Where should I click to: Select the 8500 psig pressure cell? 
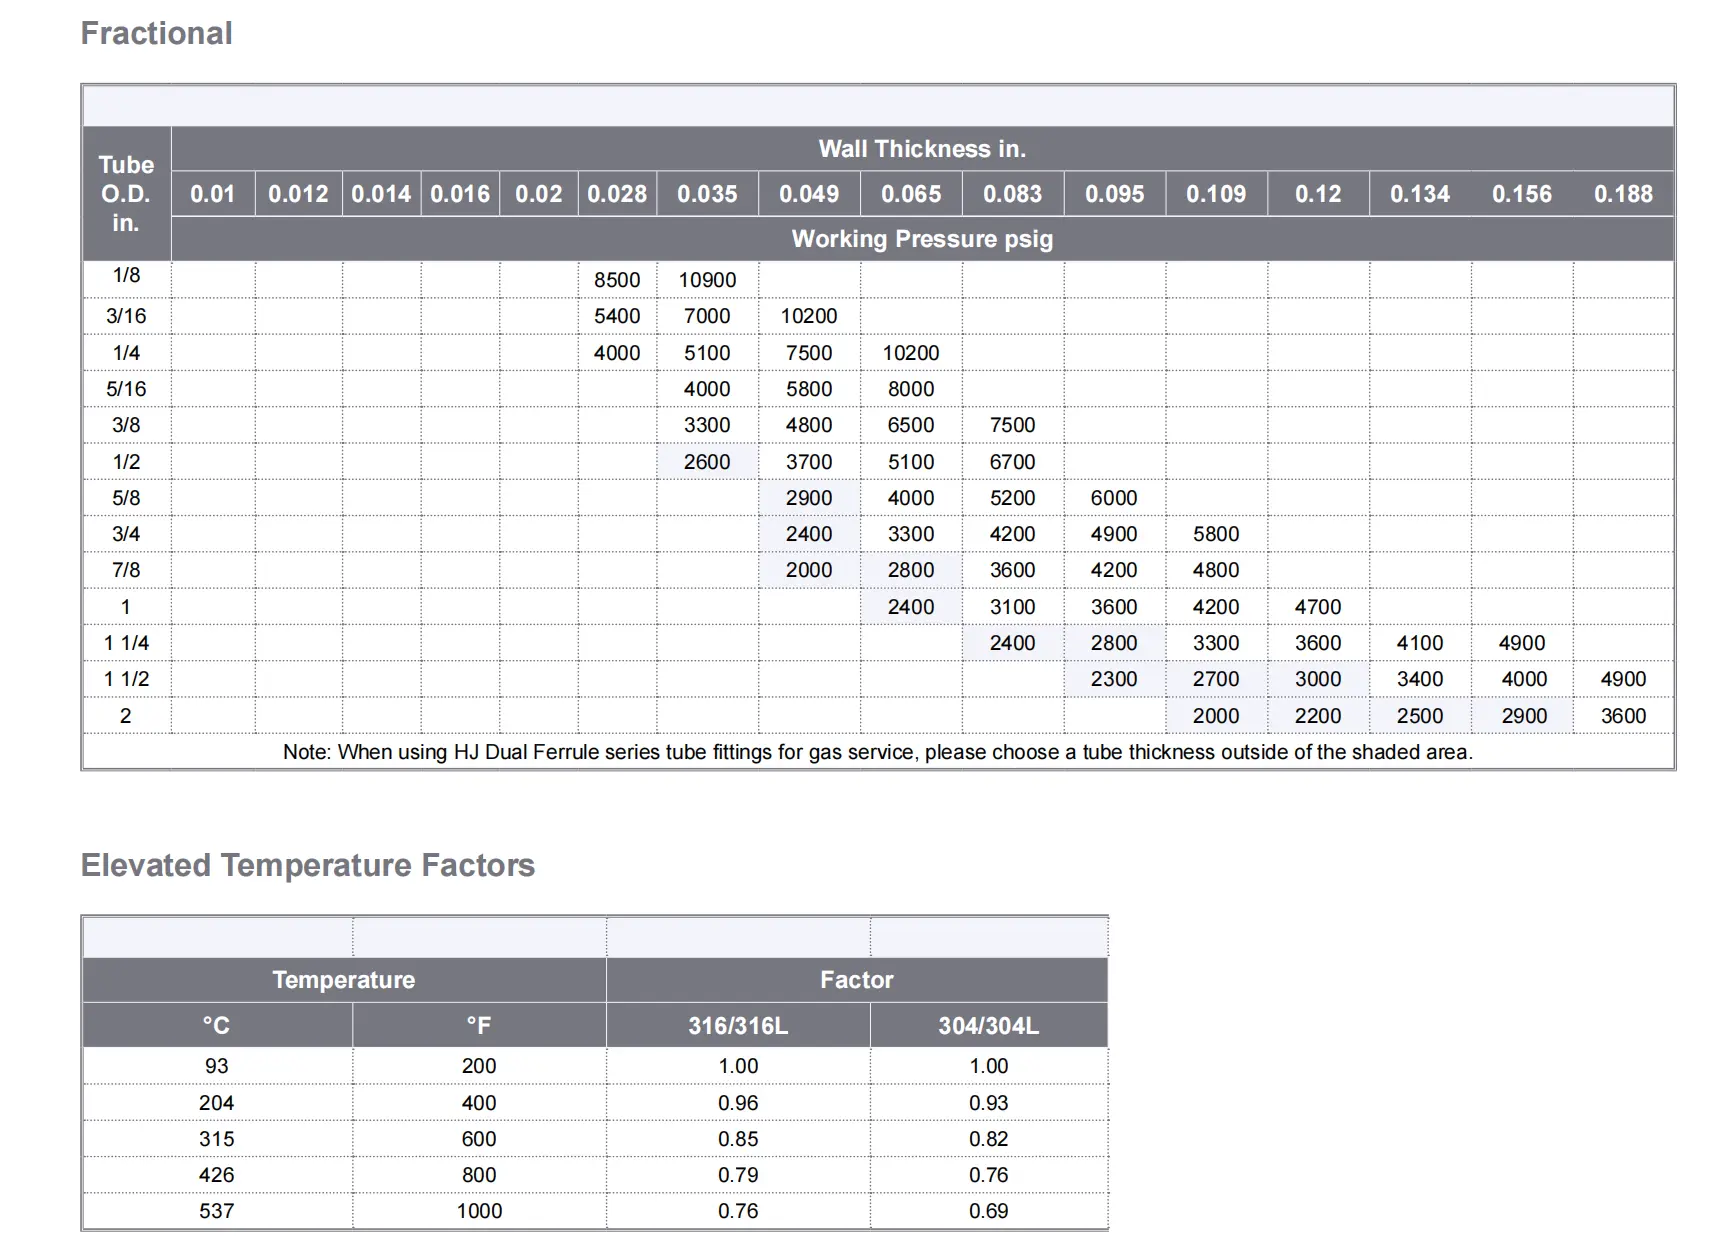[x=617, y=280]
